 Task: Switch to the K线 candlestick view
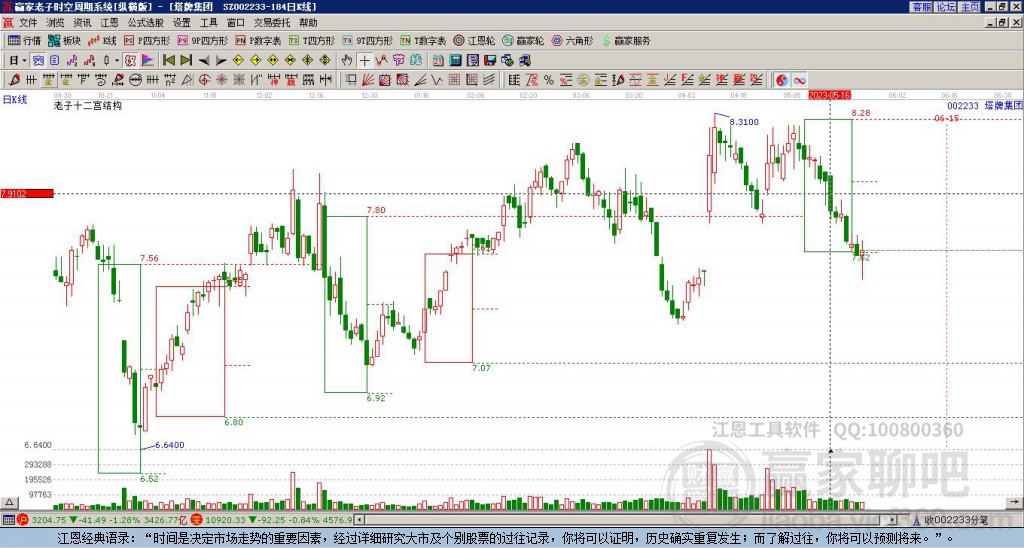tap(103, 40)
